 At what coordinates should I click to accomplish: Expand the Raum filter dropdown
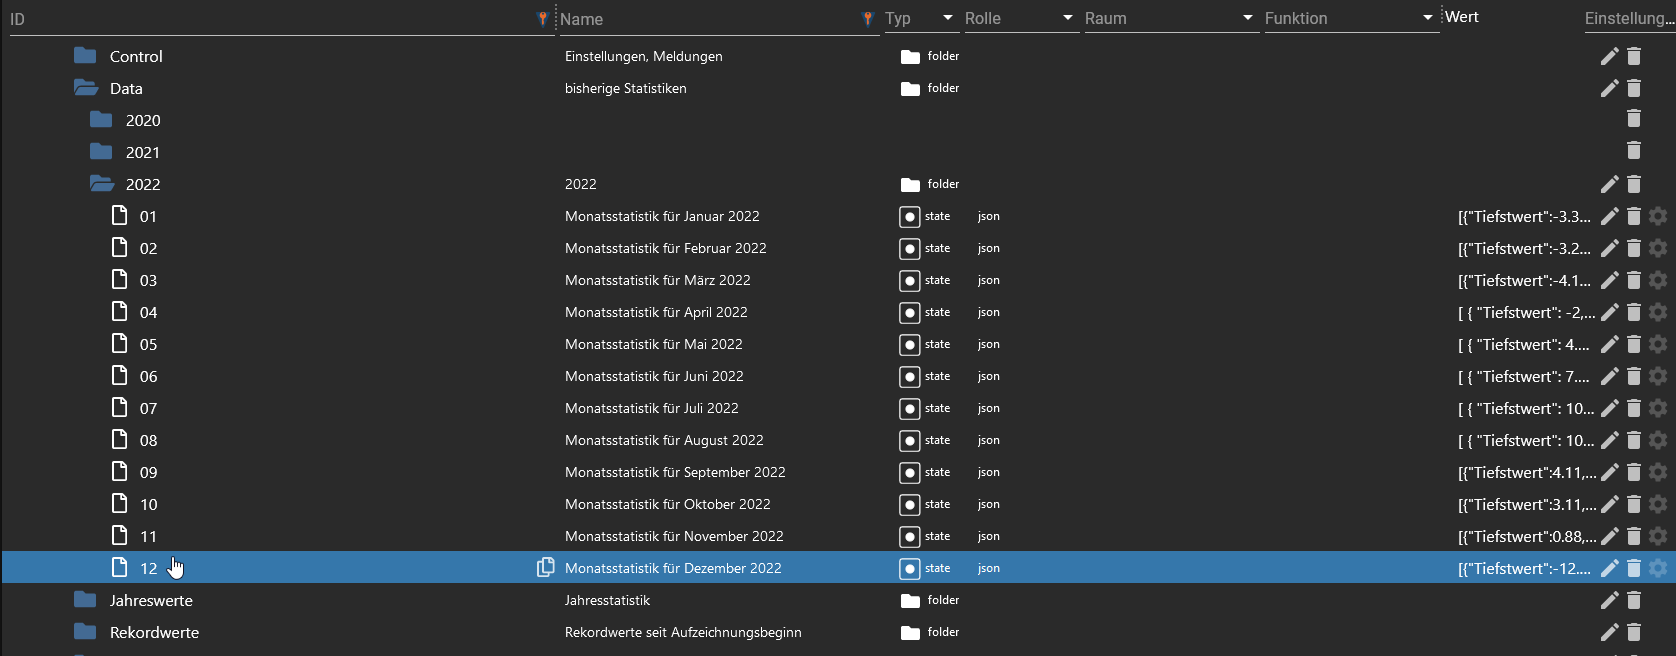1247,18
